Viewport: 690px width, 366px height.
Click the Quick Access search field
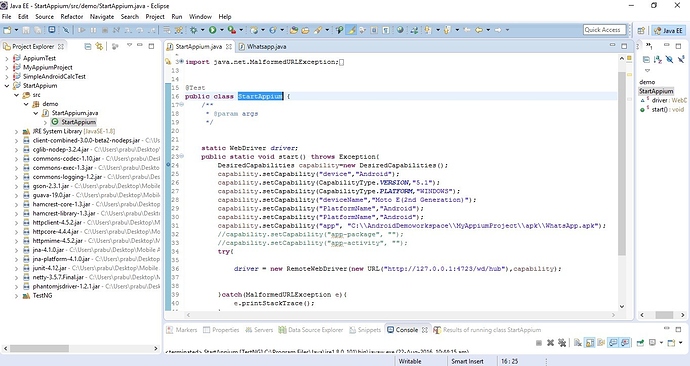click(x=604, y=30)
